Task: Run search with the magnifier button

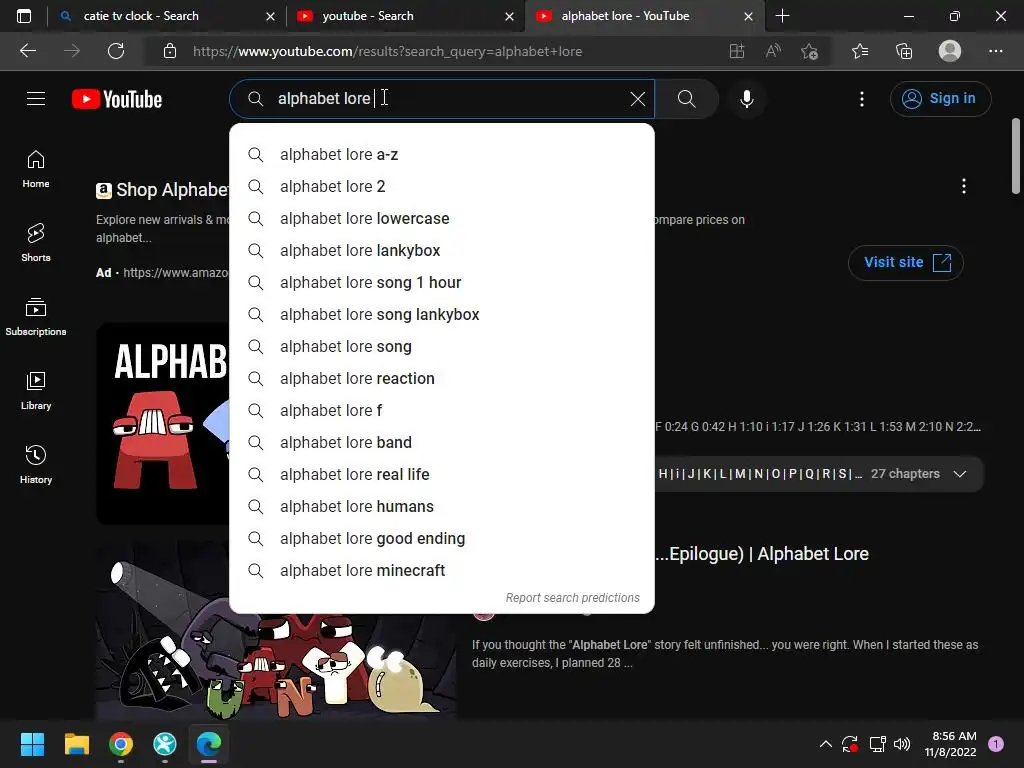Action: [686, 99]
